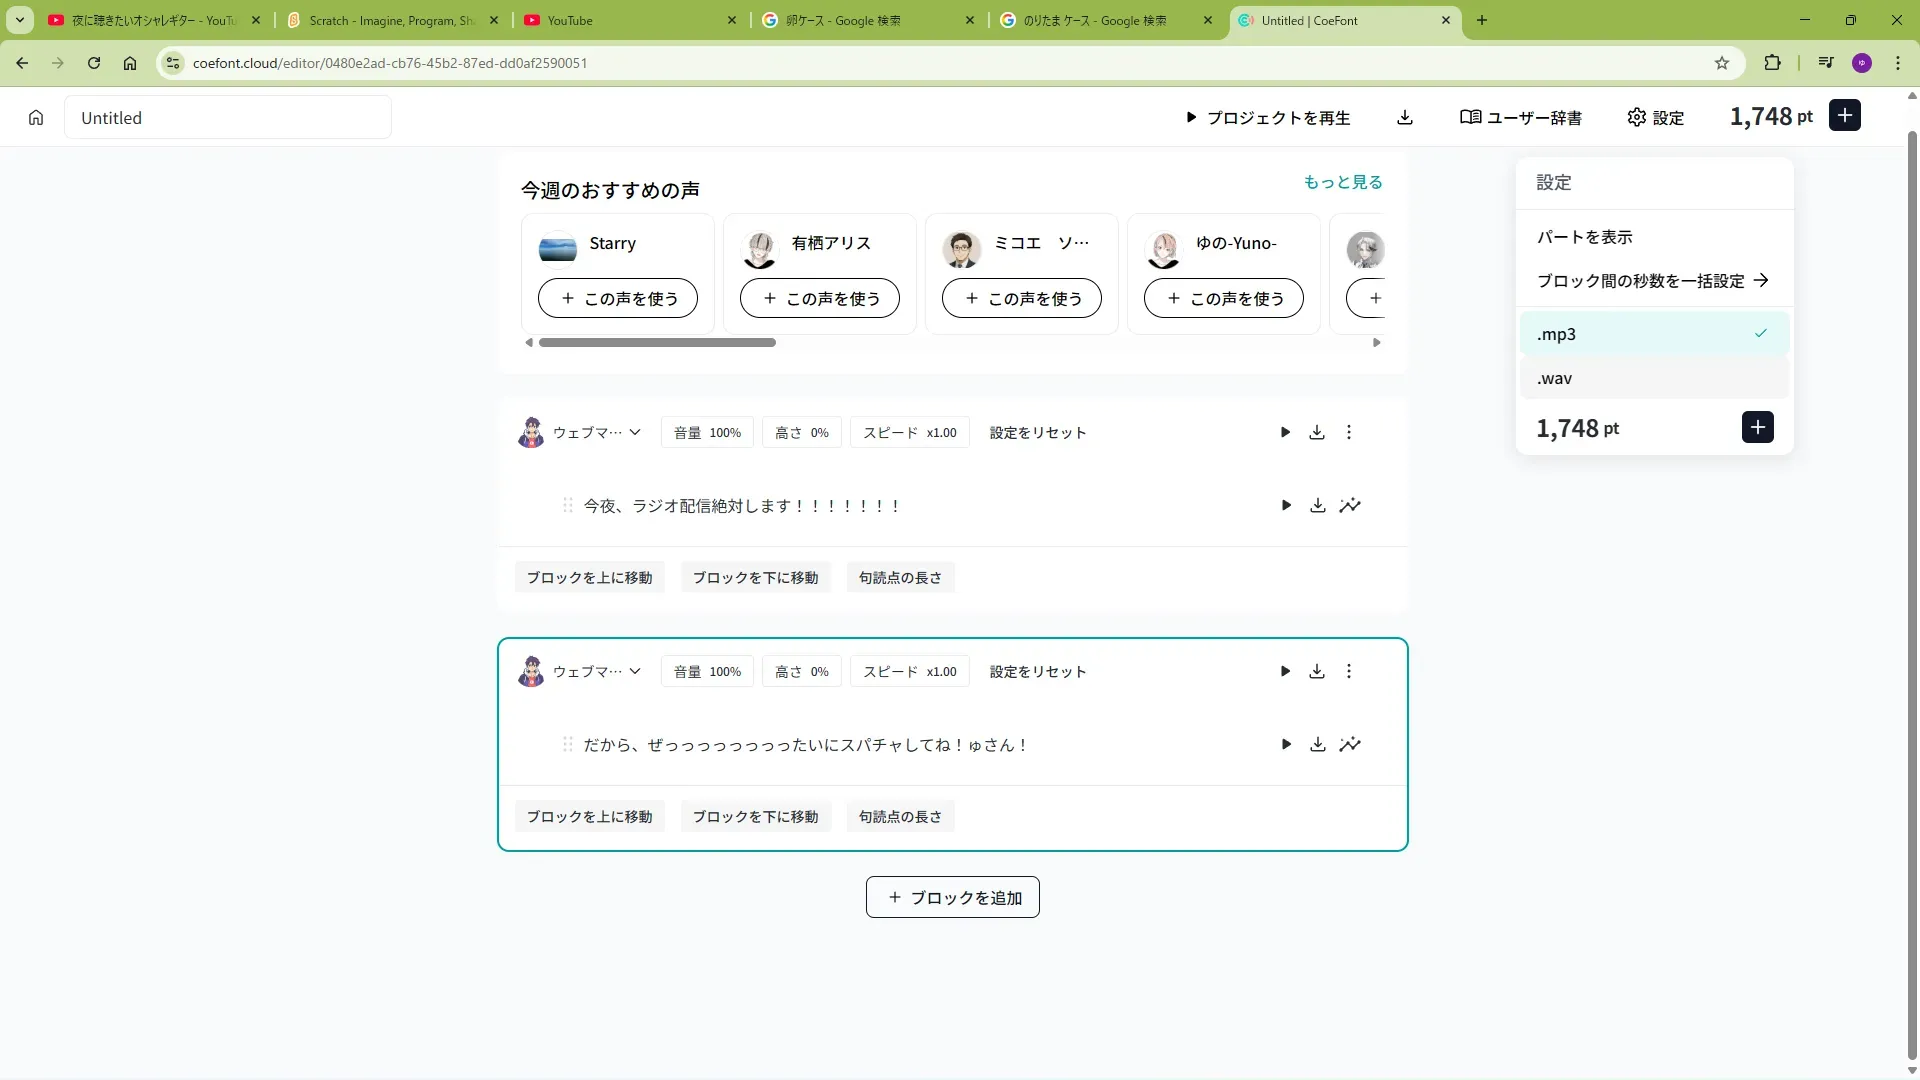Expand voice selector dropdown in second block
Viewport: 1920px width, 1080px height.
634,672
